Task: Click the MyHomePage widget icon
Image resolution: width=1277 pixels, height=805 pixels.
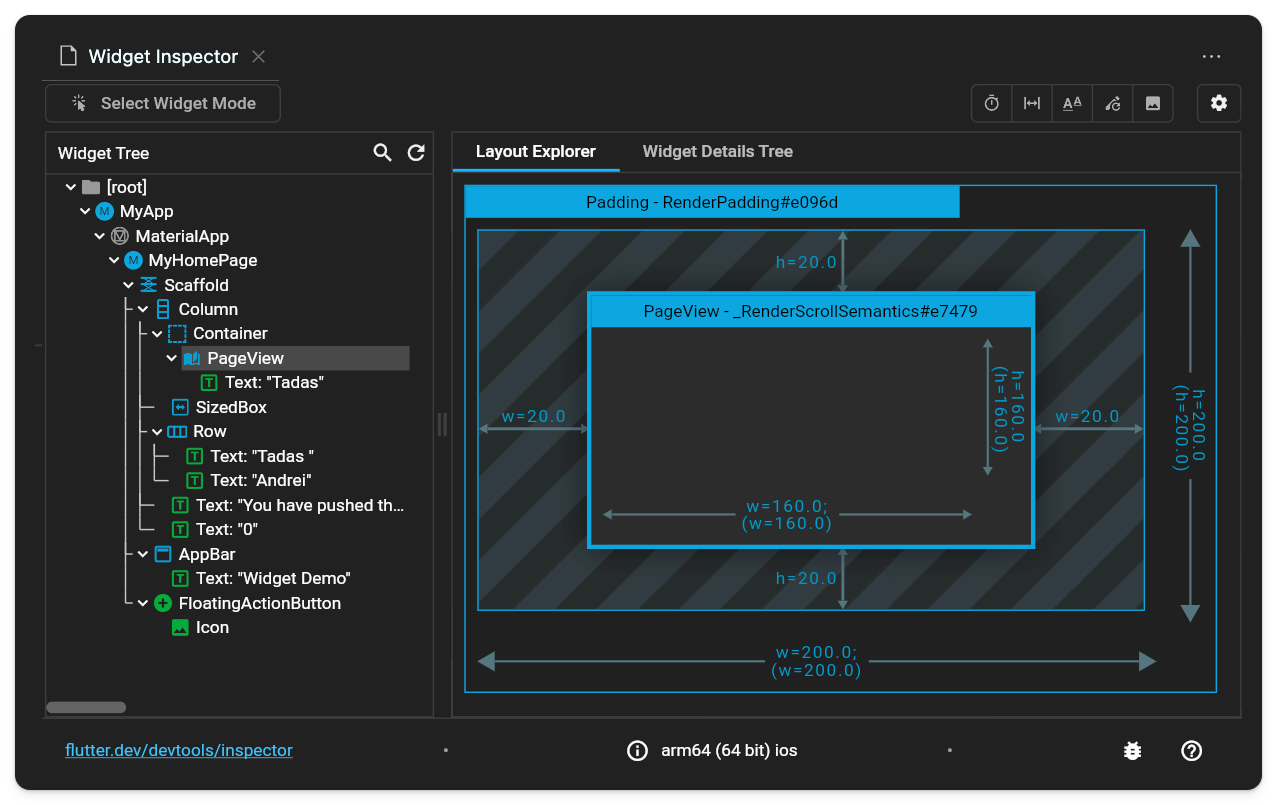Action: (134, 261)
